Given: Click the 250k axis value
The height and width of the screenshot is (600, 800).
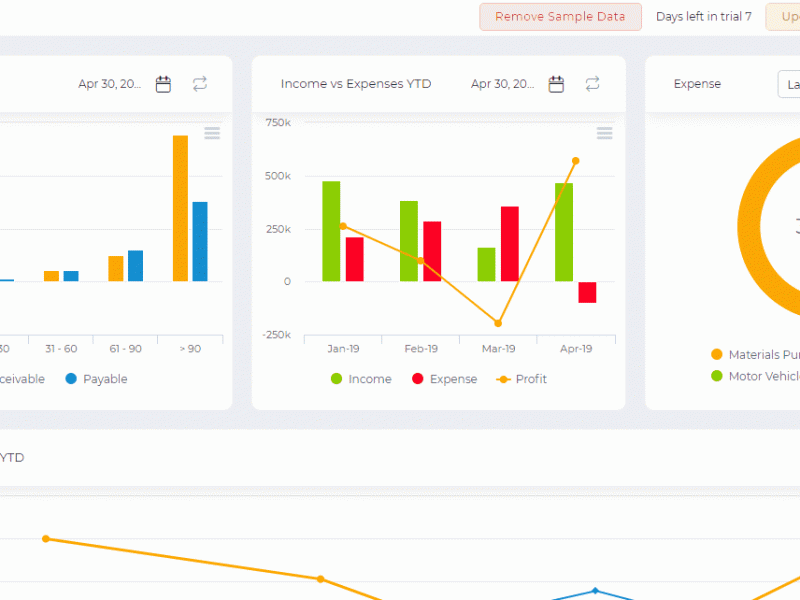Looking at the screenshot, I should [x=278, y=229].
